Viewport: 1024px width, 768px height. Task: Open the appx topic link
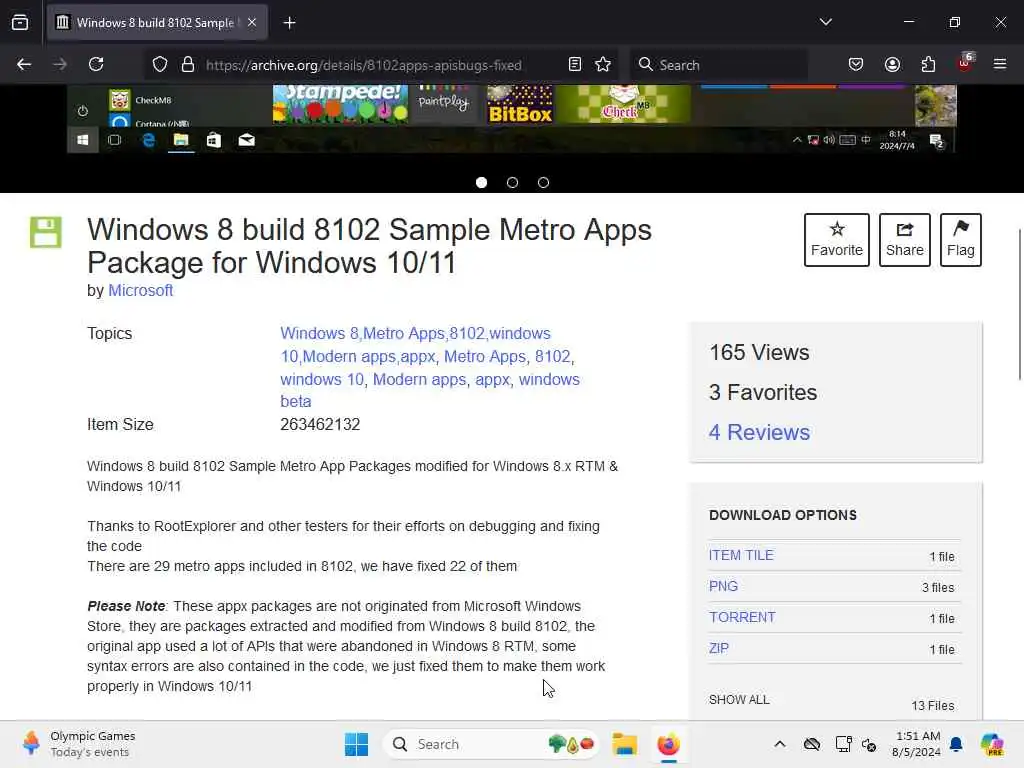(x=492, y=379)
